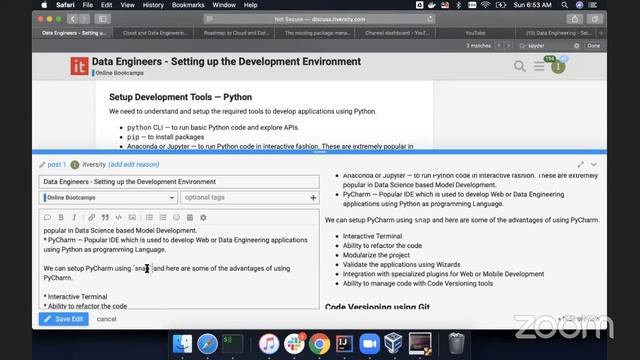
Task: Switch to the Cloud and Data Engineering tab
Action: (x=155, y=33)
